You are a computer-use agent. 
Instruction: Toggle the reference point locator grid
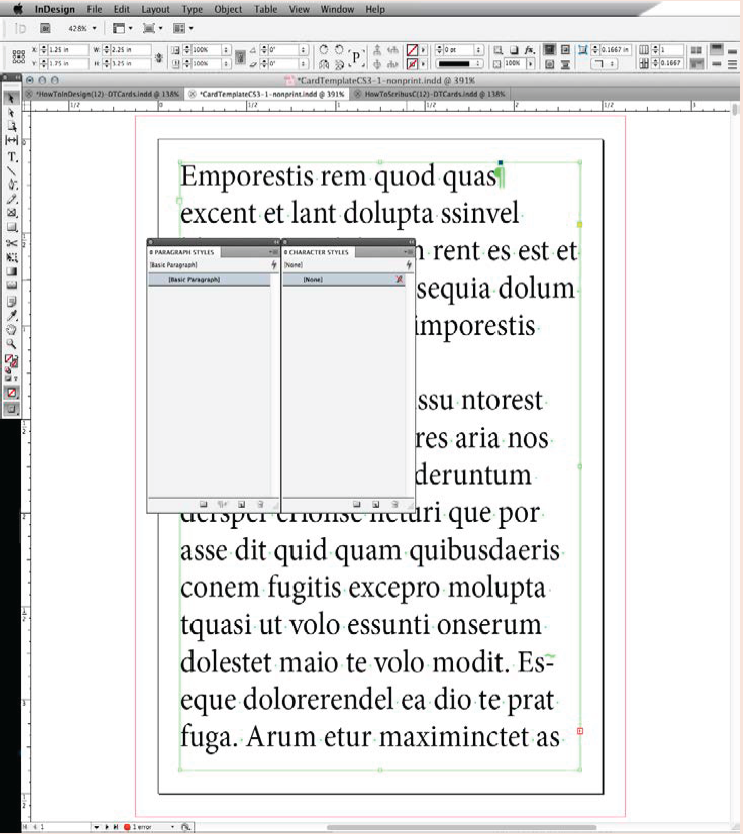coord(19,56)
